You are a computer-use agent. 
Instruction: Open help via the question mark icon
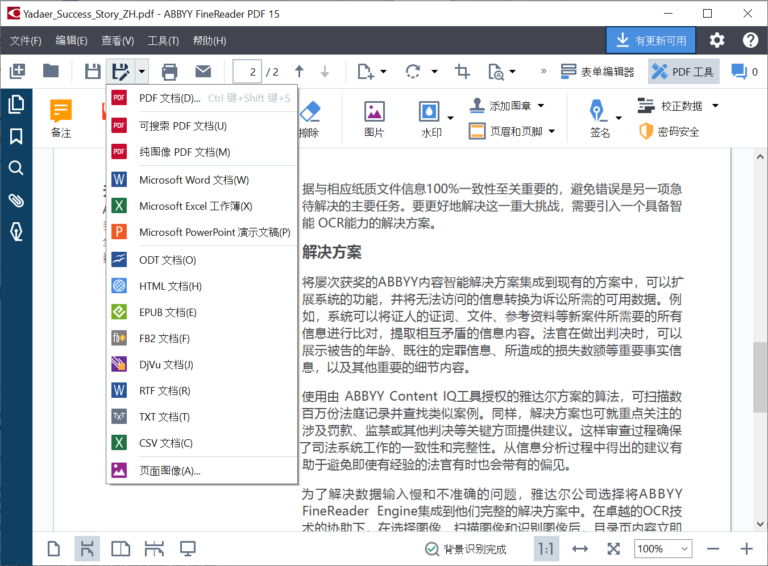[x=750, y=40]
